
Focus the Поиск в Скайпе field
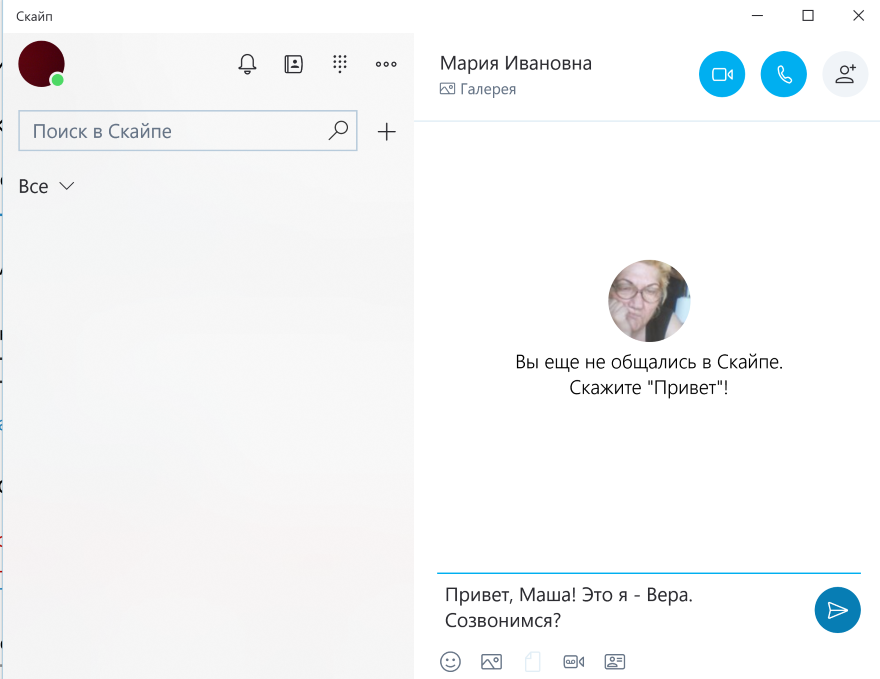coord(188,131)
